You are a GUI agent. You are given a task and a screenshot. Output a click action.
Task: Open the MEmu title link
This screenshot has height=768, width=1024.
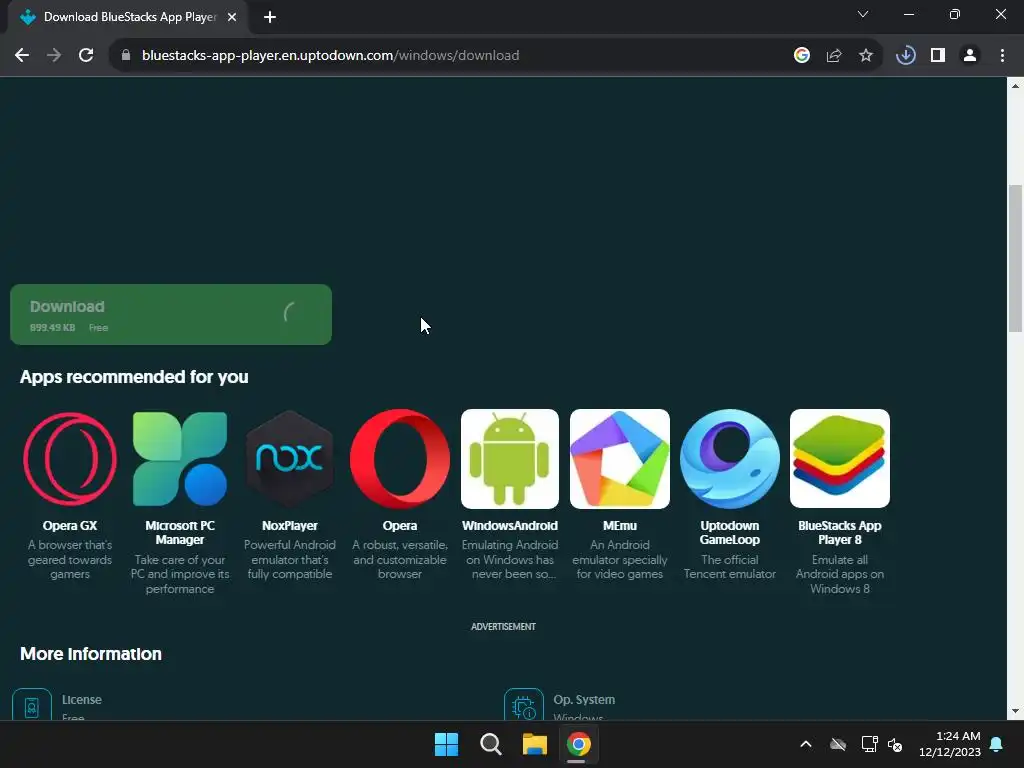pos(620,526)
